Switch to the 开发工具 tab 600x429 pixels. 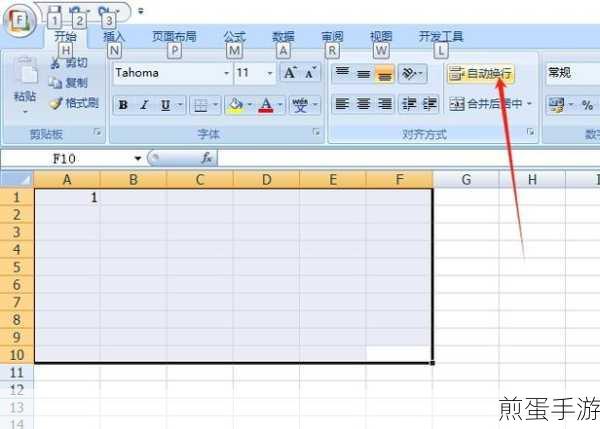pyautogui.click(x=441, y=37)
